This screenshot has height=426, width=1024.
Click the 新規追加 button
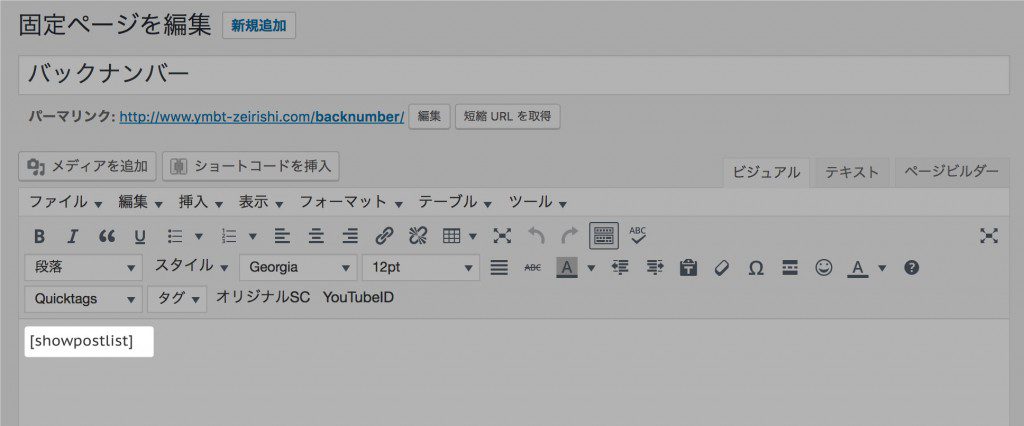point(259,25)
